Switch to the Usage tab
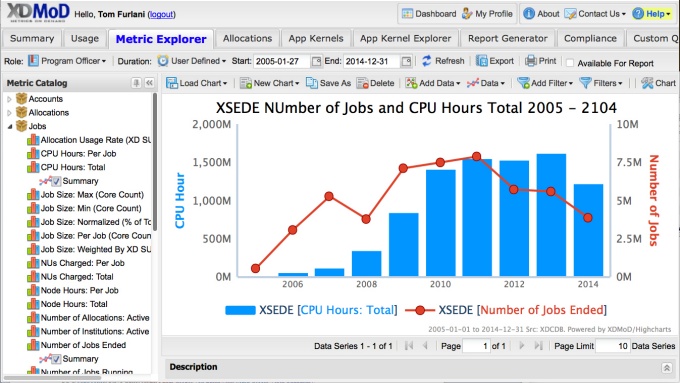Image resolution: width=680 pixels, height=383 pixels. pos(85,39)
